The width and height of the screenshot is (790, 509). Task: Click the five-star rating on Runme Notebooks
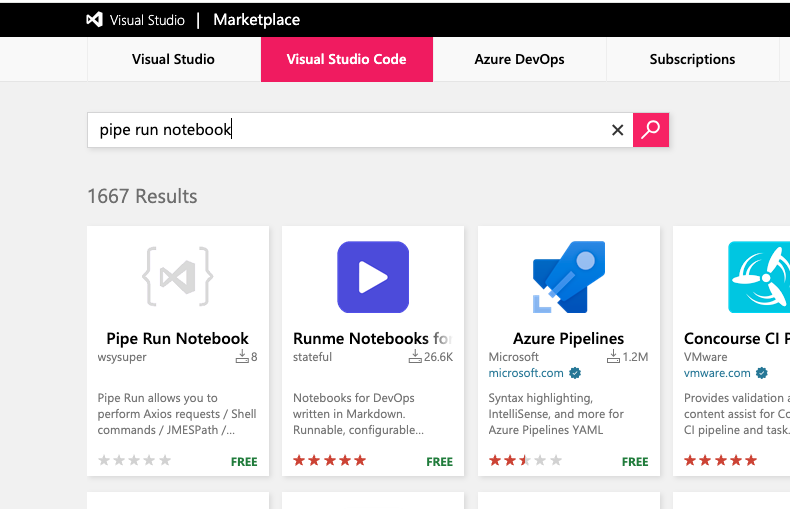pyautogui.click(x=330, y=460)
